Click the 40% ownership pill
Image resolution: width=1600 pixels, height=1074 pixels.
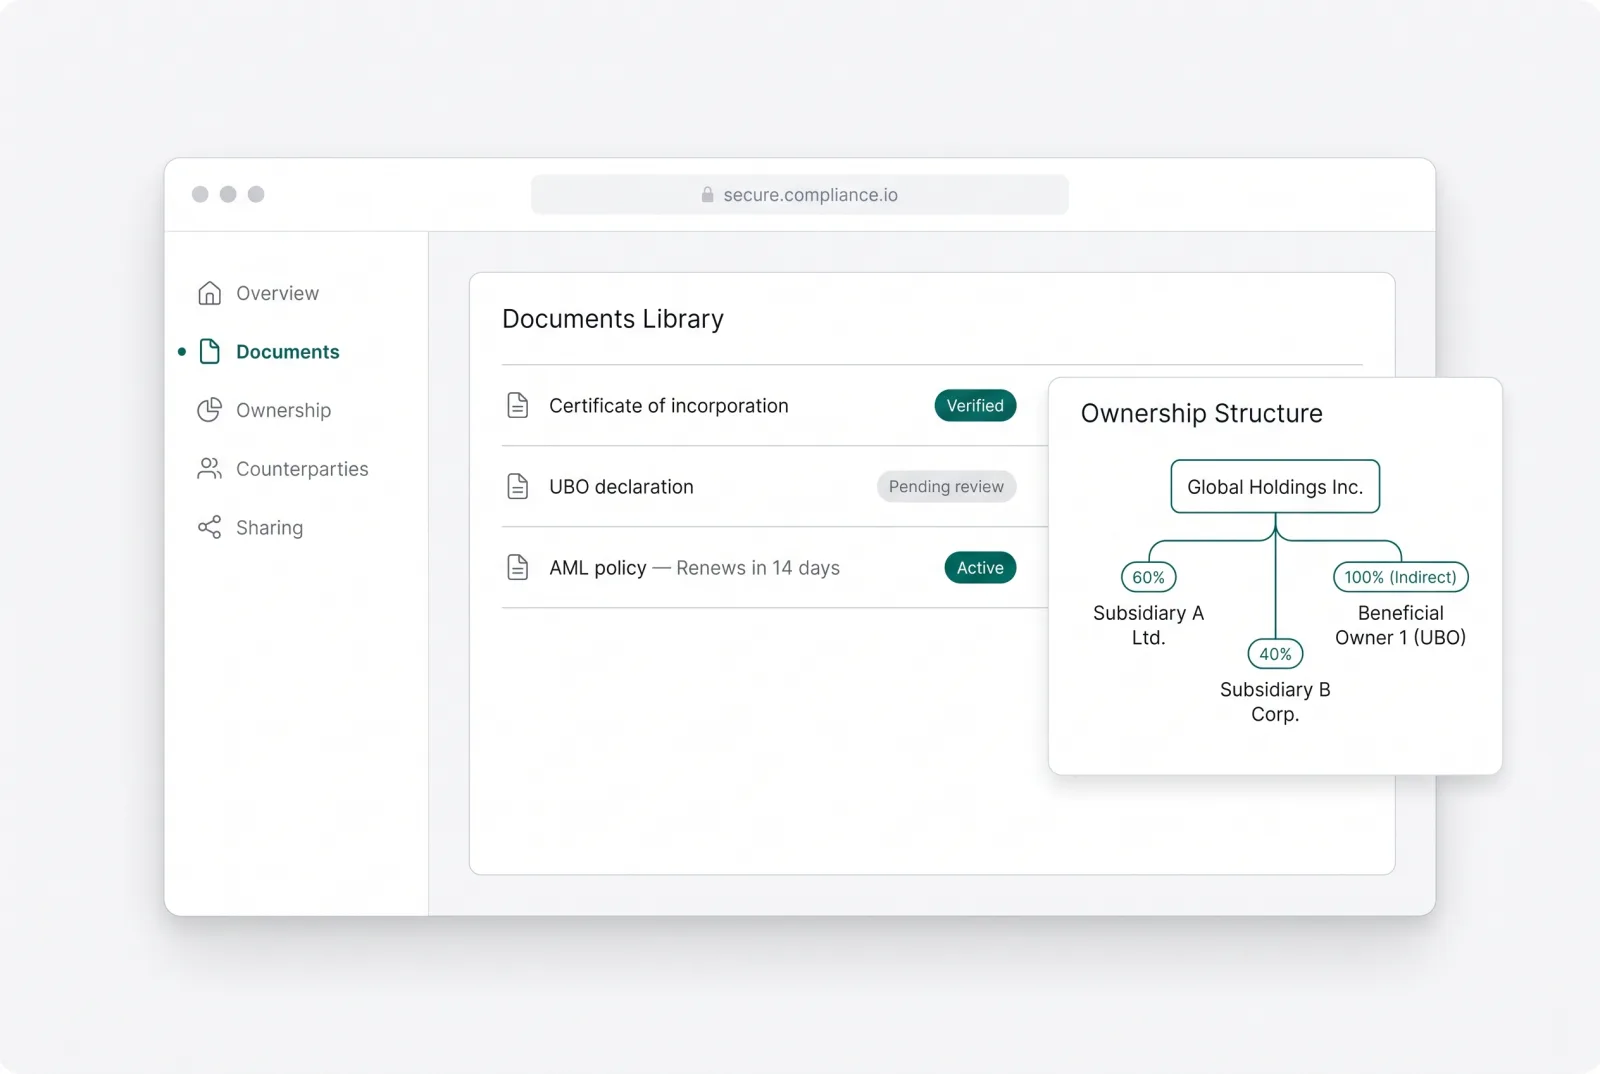(x=1275, y=654)
